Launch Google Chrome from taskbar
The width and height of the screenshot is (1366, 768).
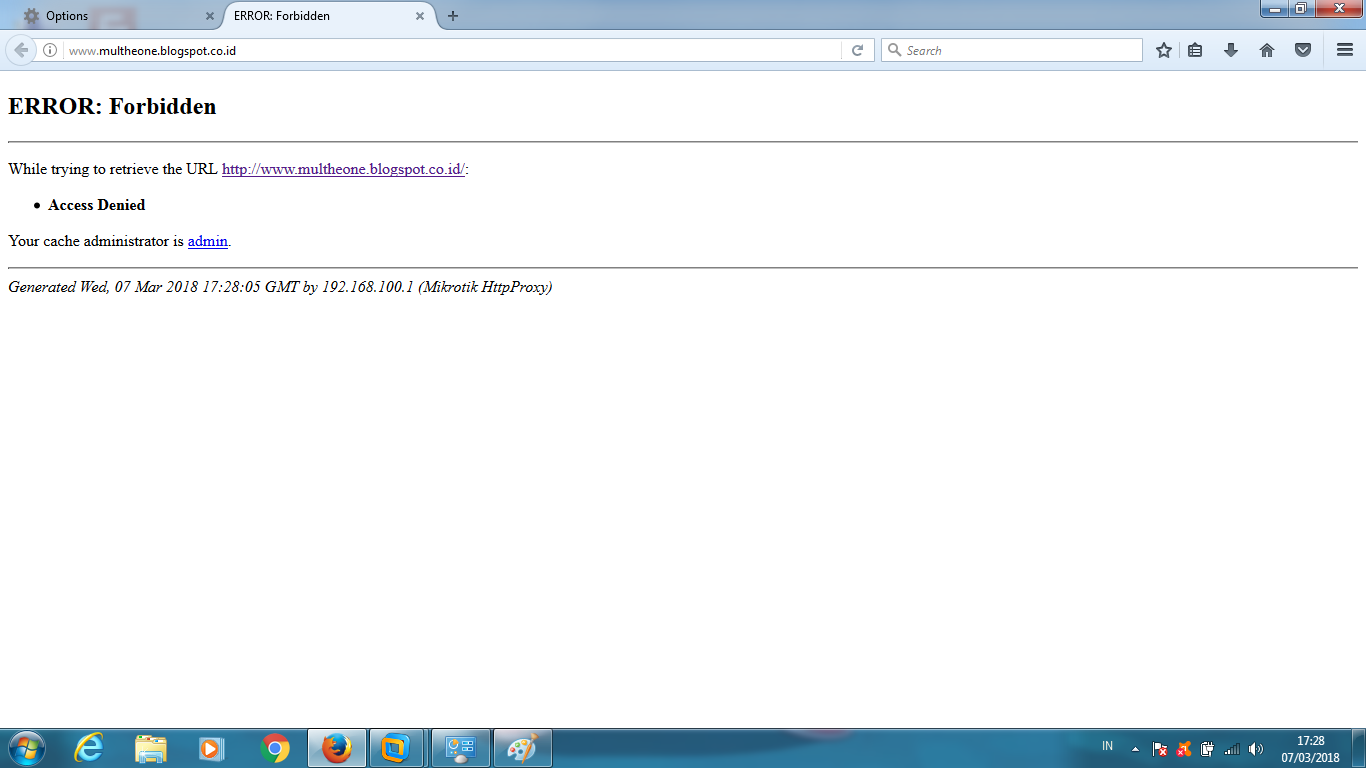275,748
